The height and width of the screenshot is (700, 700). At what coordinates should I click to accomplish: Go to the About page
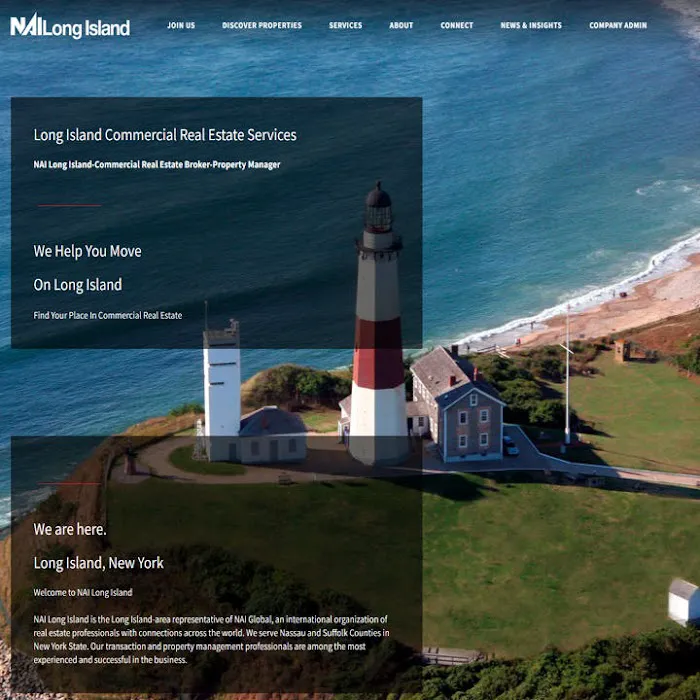[401, 25]
